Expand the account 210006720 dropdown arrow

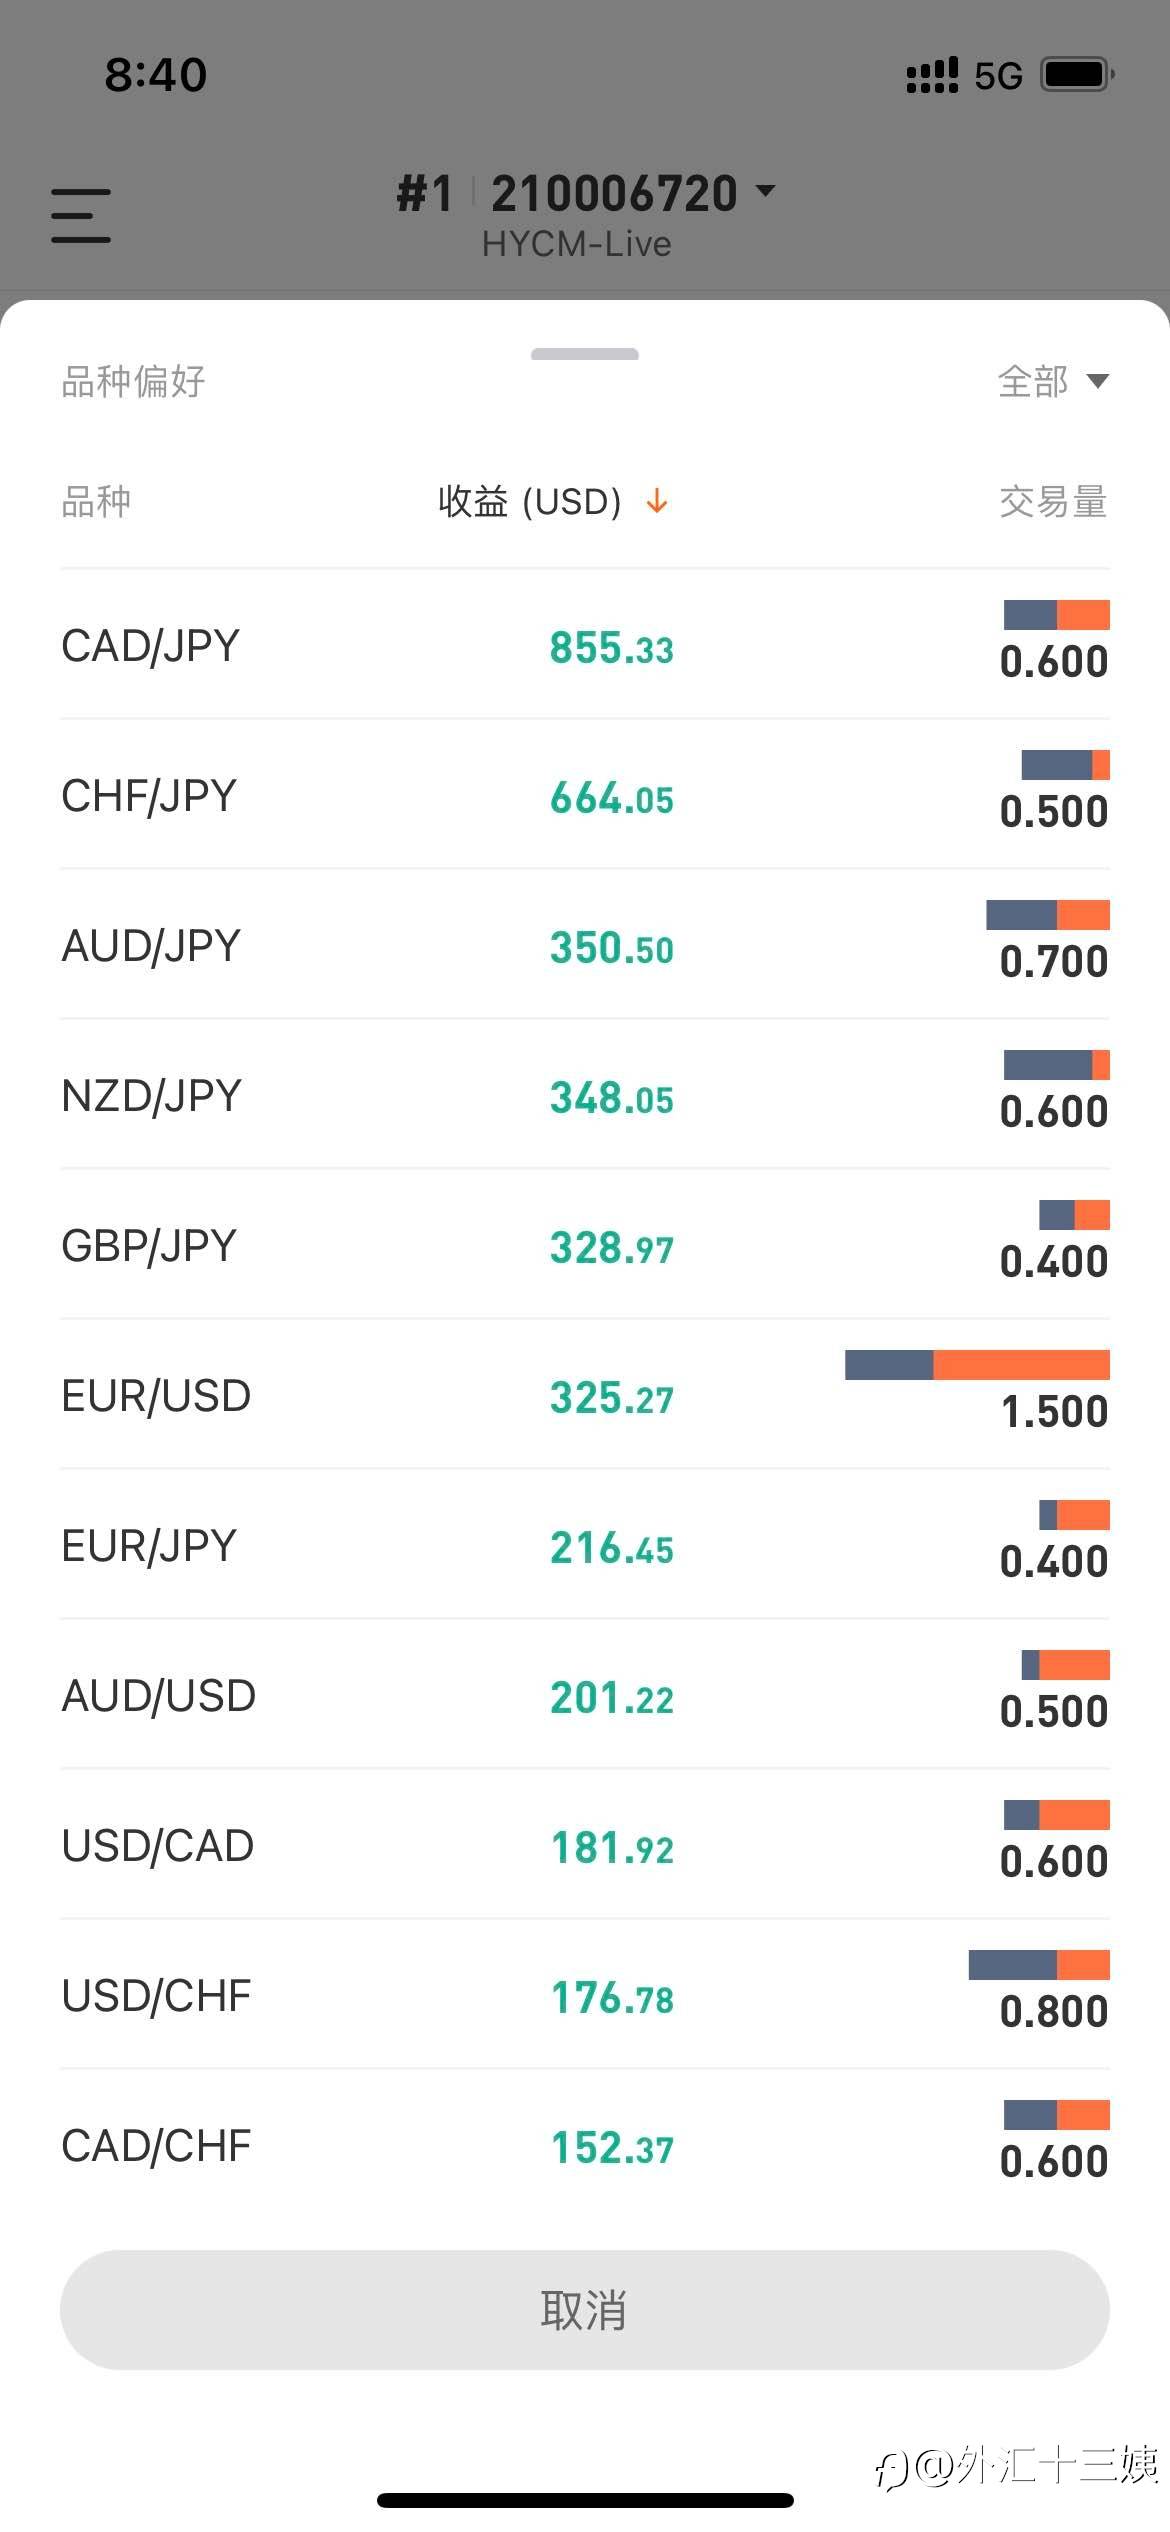[766, 190]
